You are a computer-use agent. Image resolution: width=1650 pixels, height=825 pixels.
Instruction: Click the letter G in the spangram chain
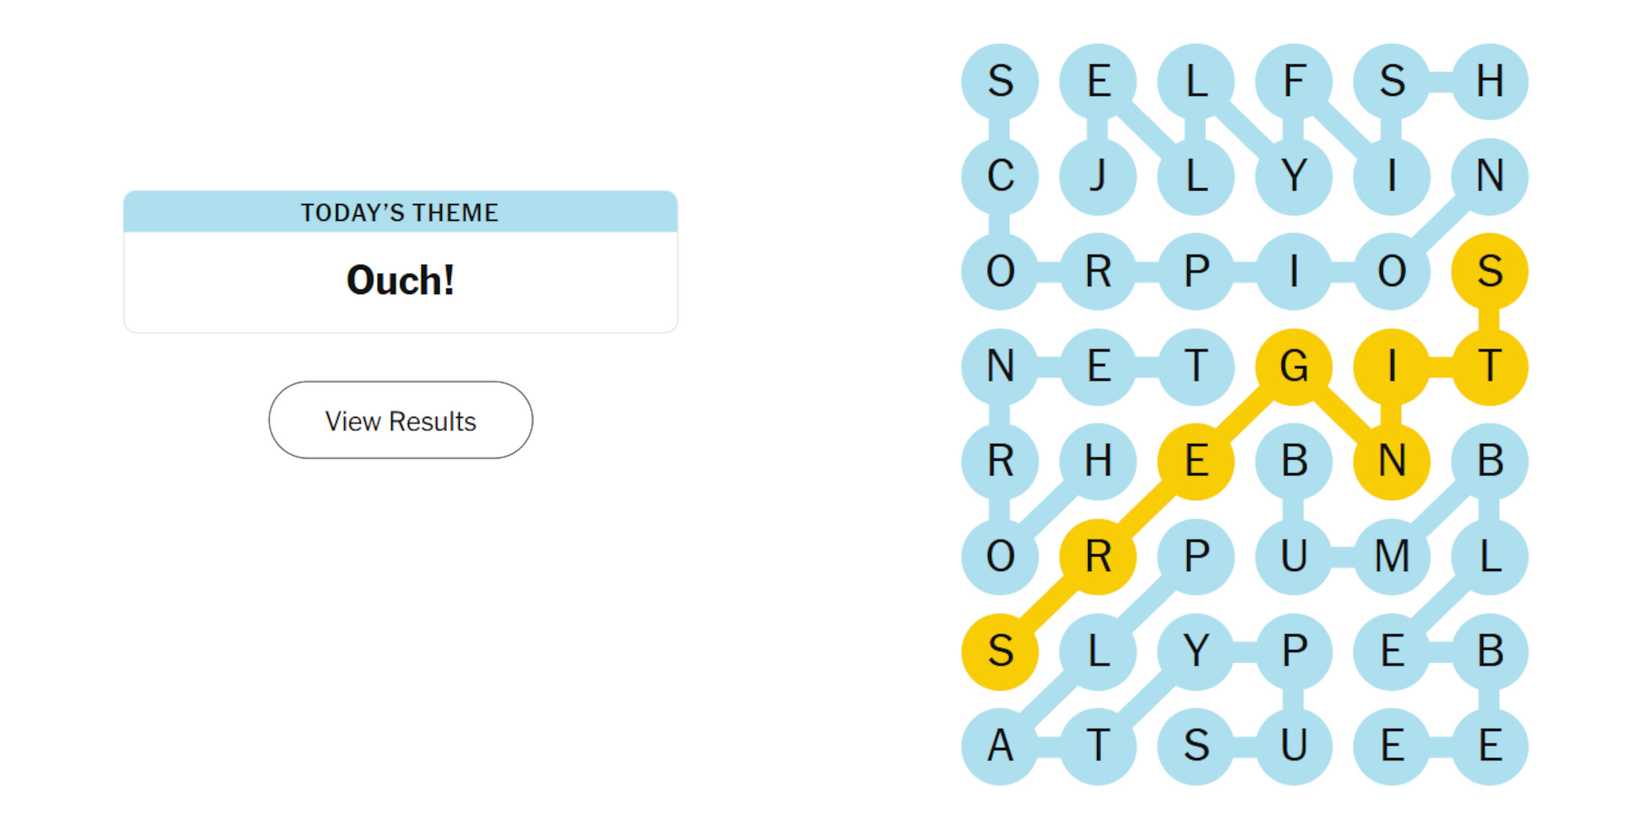pyautogui.click(x=1294, y=366)
